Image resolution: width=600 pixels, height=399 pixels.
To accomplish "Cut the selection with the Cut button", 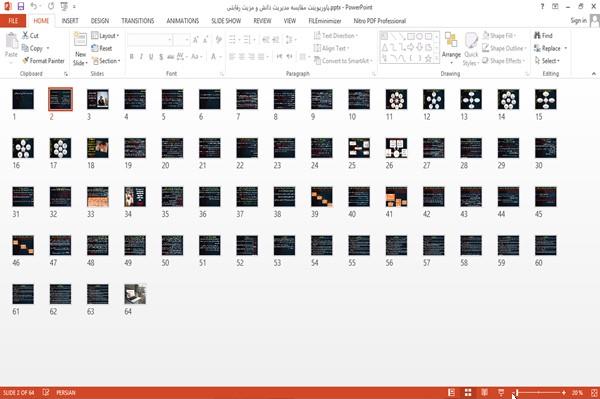I will tap(30, 36).
